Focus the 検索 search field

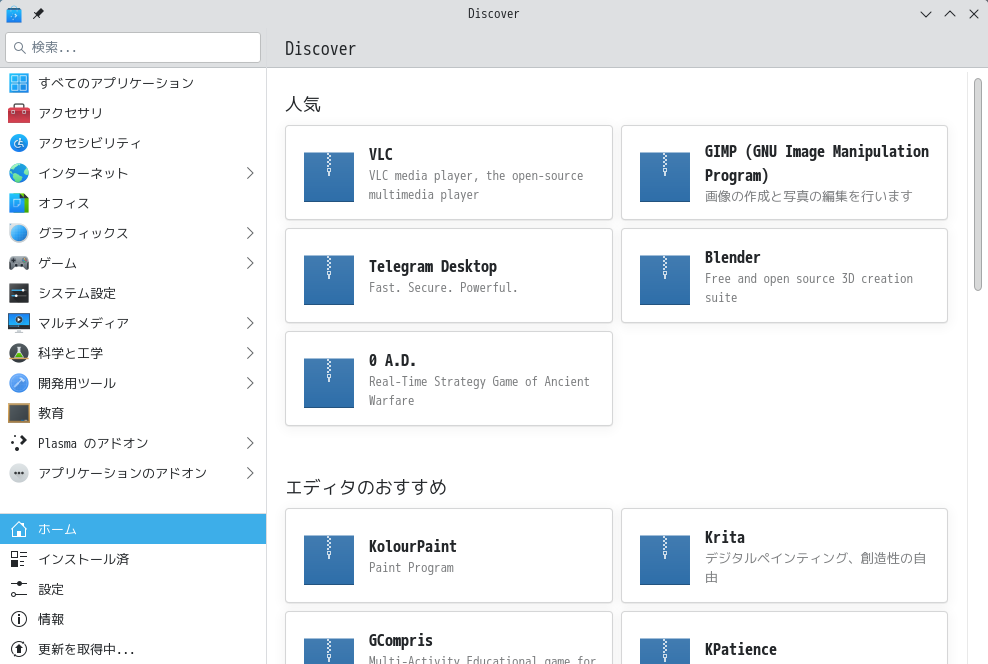point(133,47)
